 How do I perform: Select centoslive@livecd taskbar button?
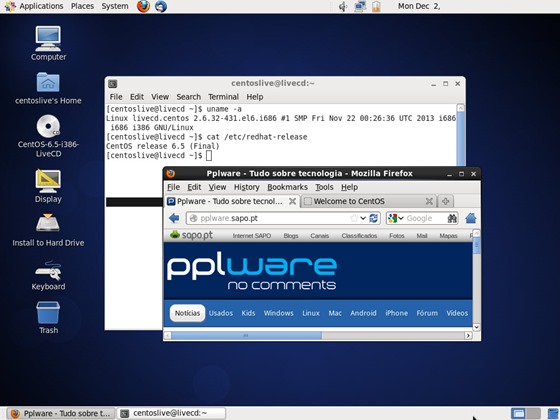point(171,413)
